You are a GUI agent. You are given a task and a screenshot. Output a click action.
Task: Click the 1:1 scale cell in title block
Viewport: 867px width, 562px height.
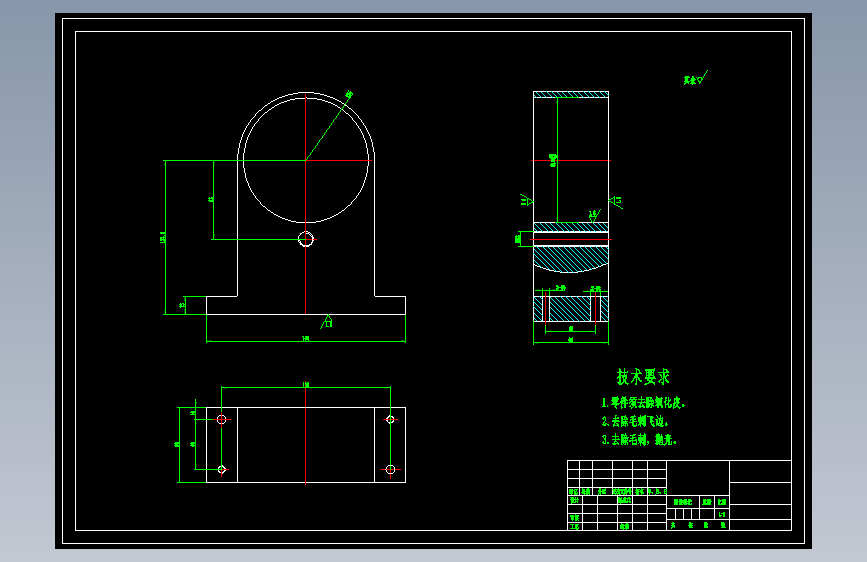(722, 514)
